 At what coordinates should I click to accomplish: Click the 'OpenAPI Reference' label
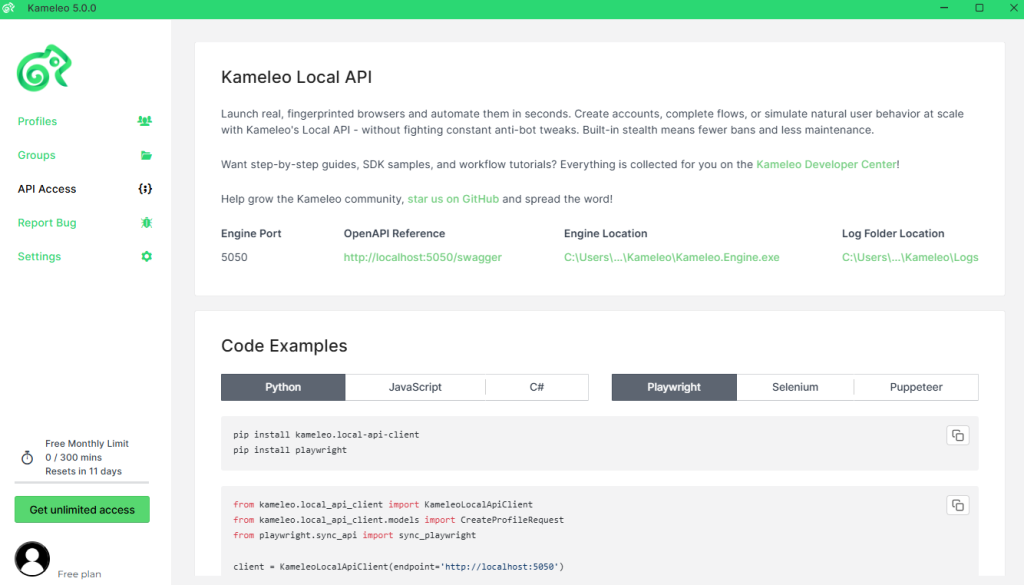pyautogui.click(x=394, y=234)
